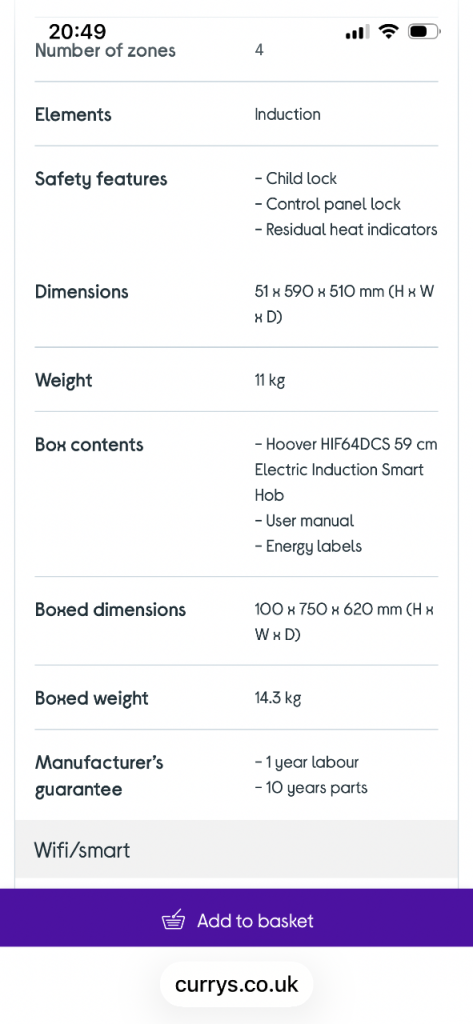Tap the Hoover HIF64DCS 59 cm text
This screenshot has width=473, height=1024.
[346, 445]
